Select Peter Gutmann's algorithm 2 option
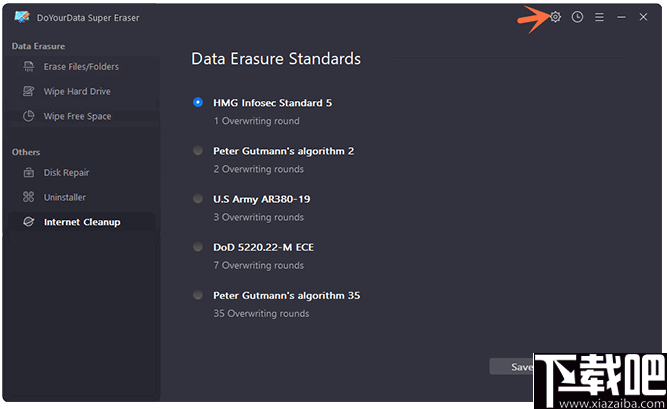Screen dimensions: 669x409 coord(198,151)
